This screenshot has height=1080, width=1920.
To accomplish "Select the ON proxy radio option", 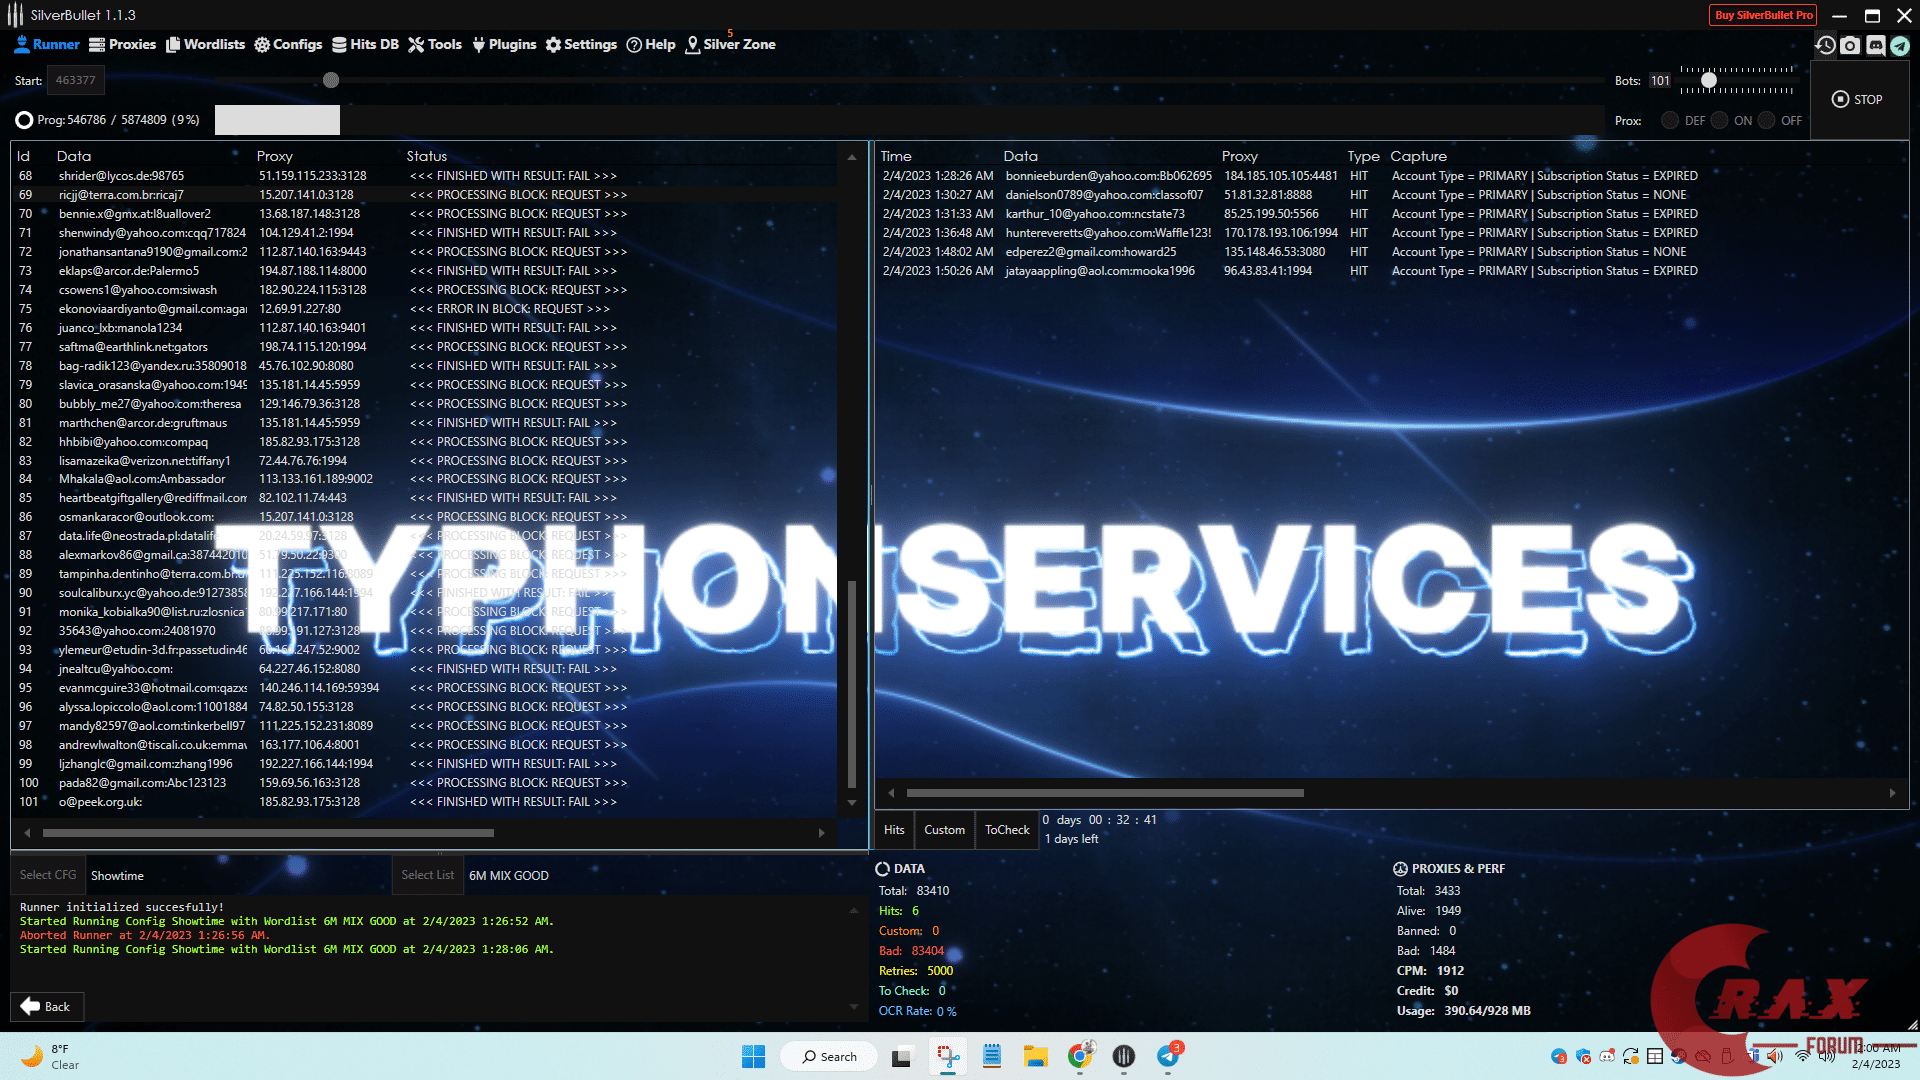I will click(1719, 120).
